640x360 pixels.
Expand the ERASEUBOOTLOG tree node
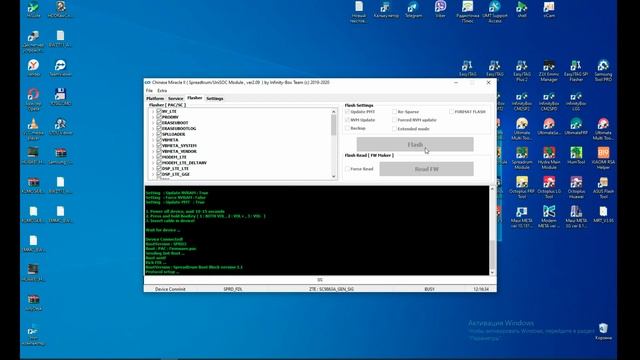153,128
